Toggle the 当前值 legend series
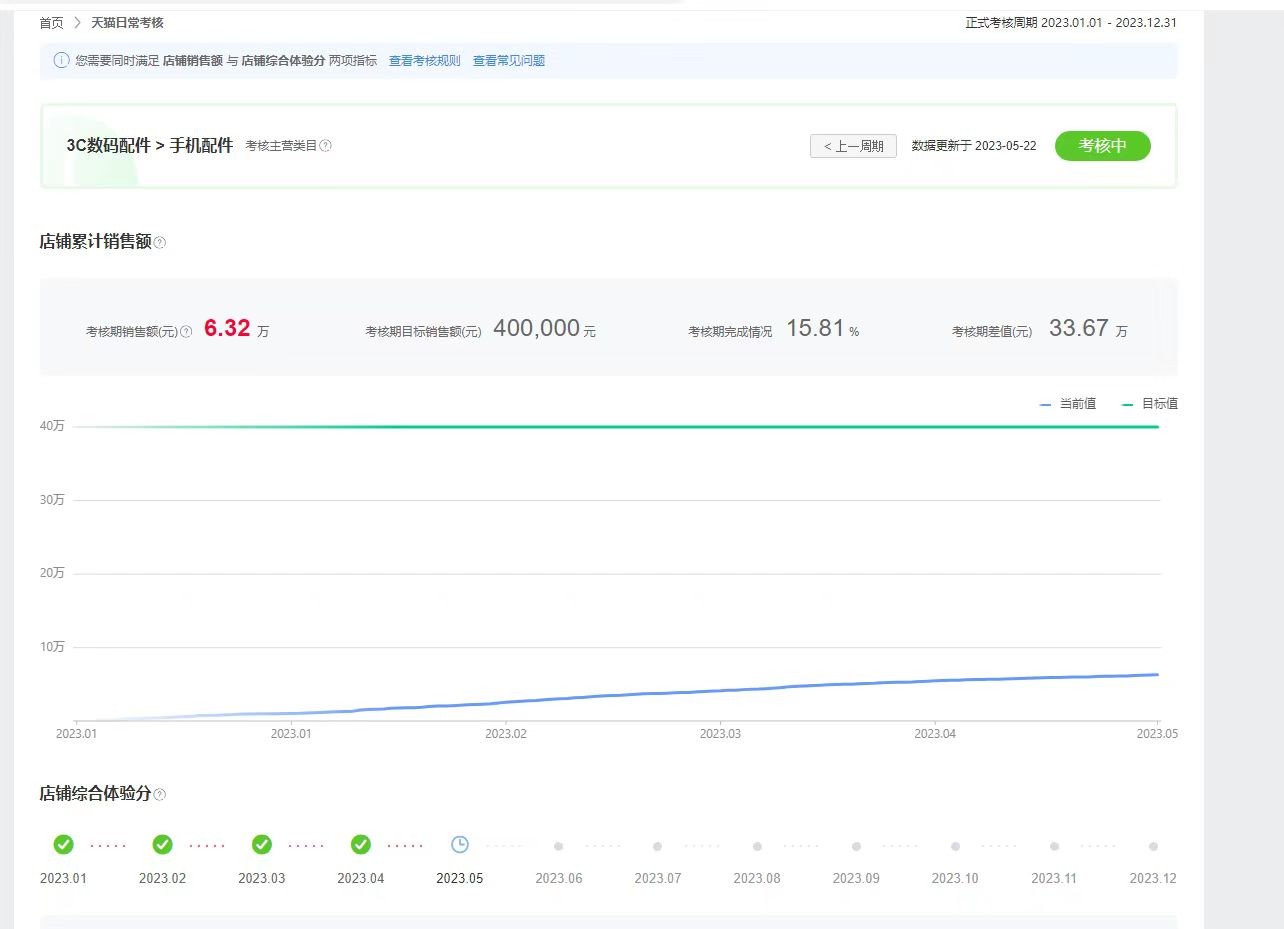 (1068, 404)
